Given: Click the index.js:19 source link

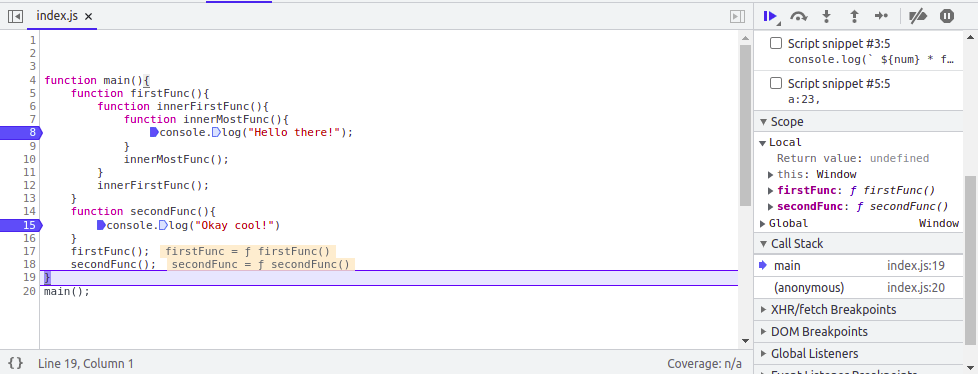Looking at the screenshot, I should coord(916,266).
